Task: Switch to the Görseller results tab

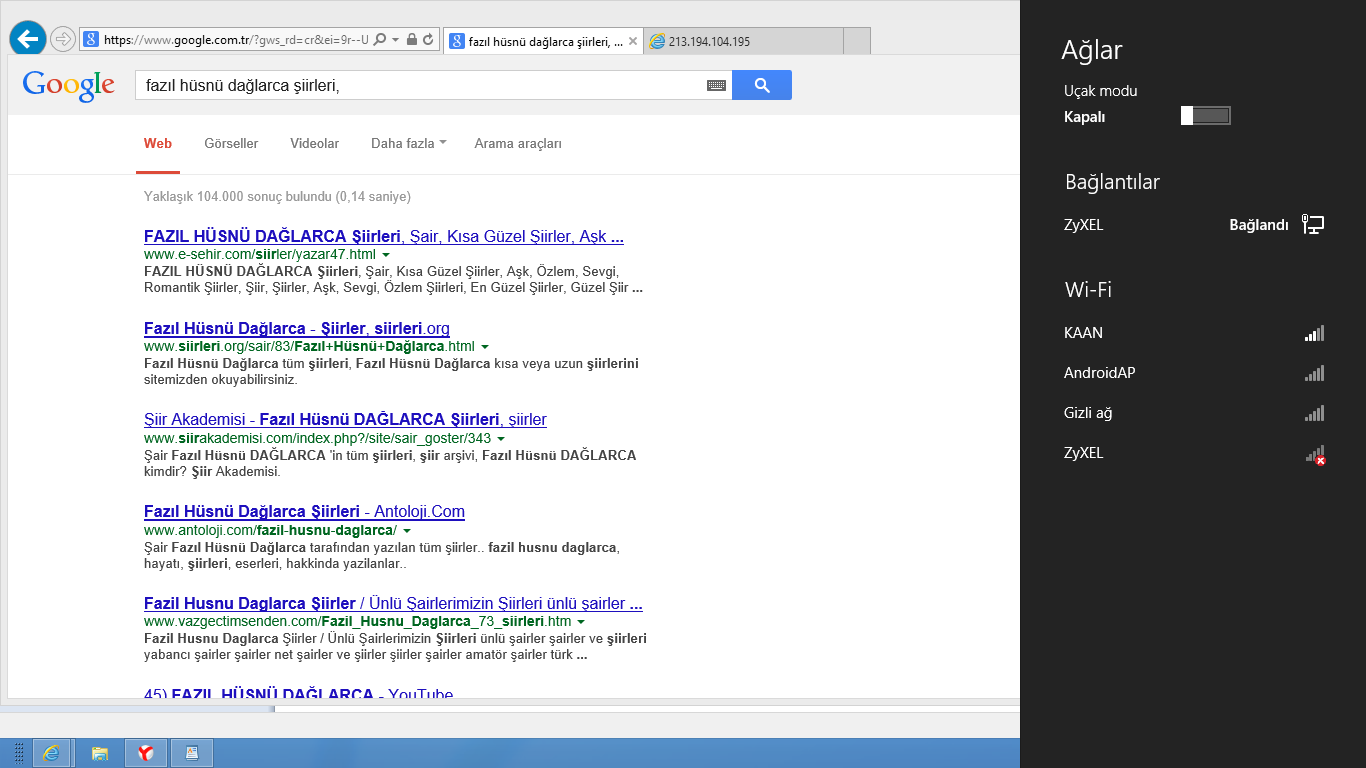Action: pos(231,143)
